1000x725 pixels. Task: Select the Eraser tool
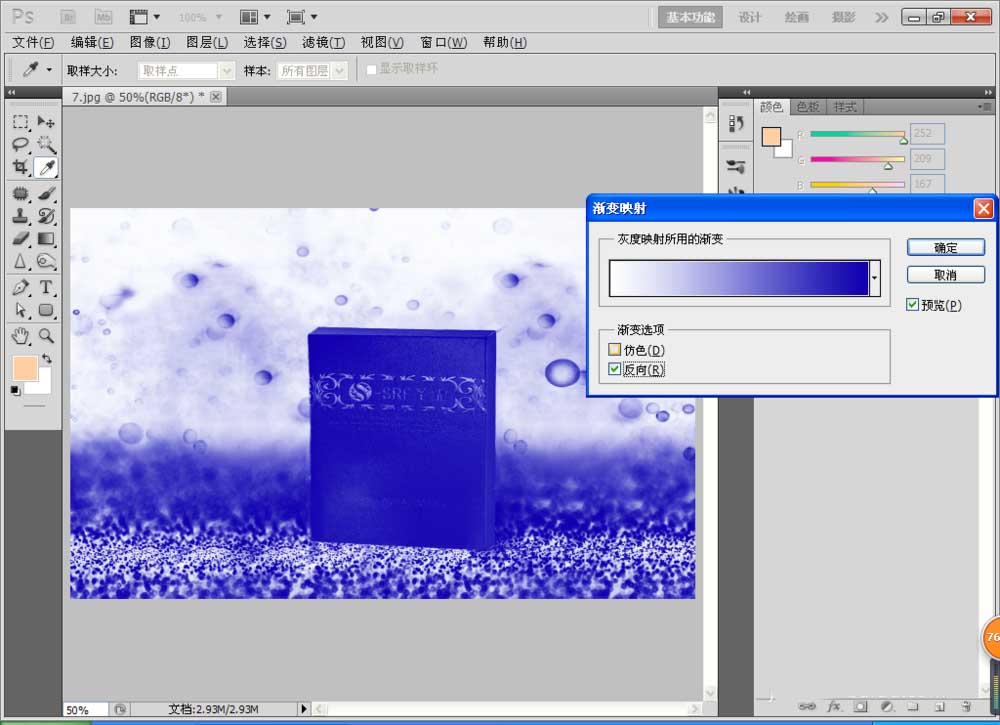point(20,239)
